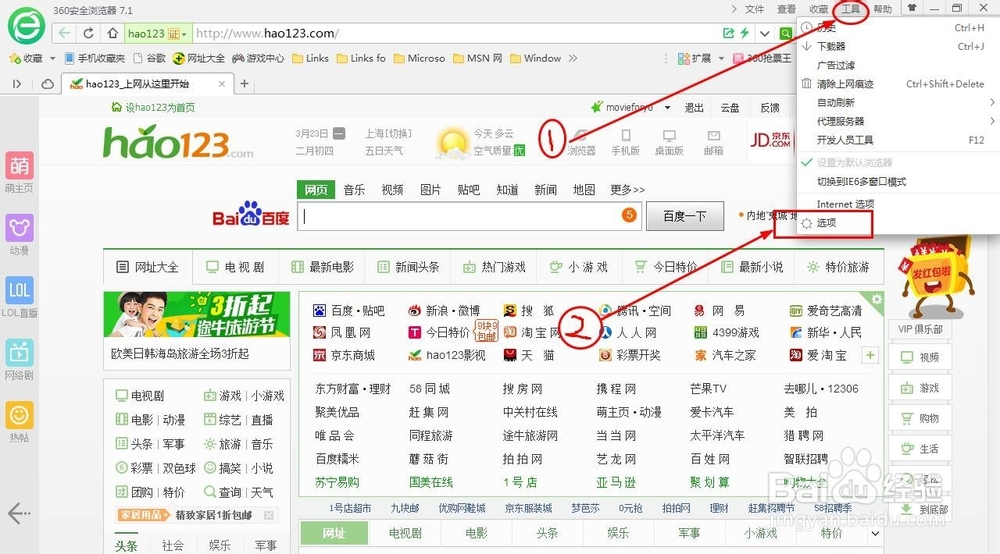Open the address bar dropdown arrow
Screen dimensions: 1000x554
(x=764, y=33)
